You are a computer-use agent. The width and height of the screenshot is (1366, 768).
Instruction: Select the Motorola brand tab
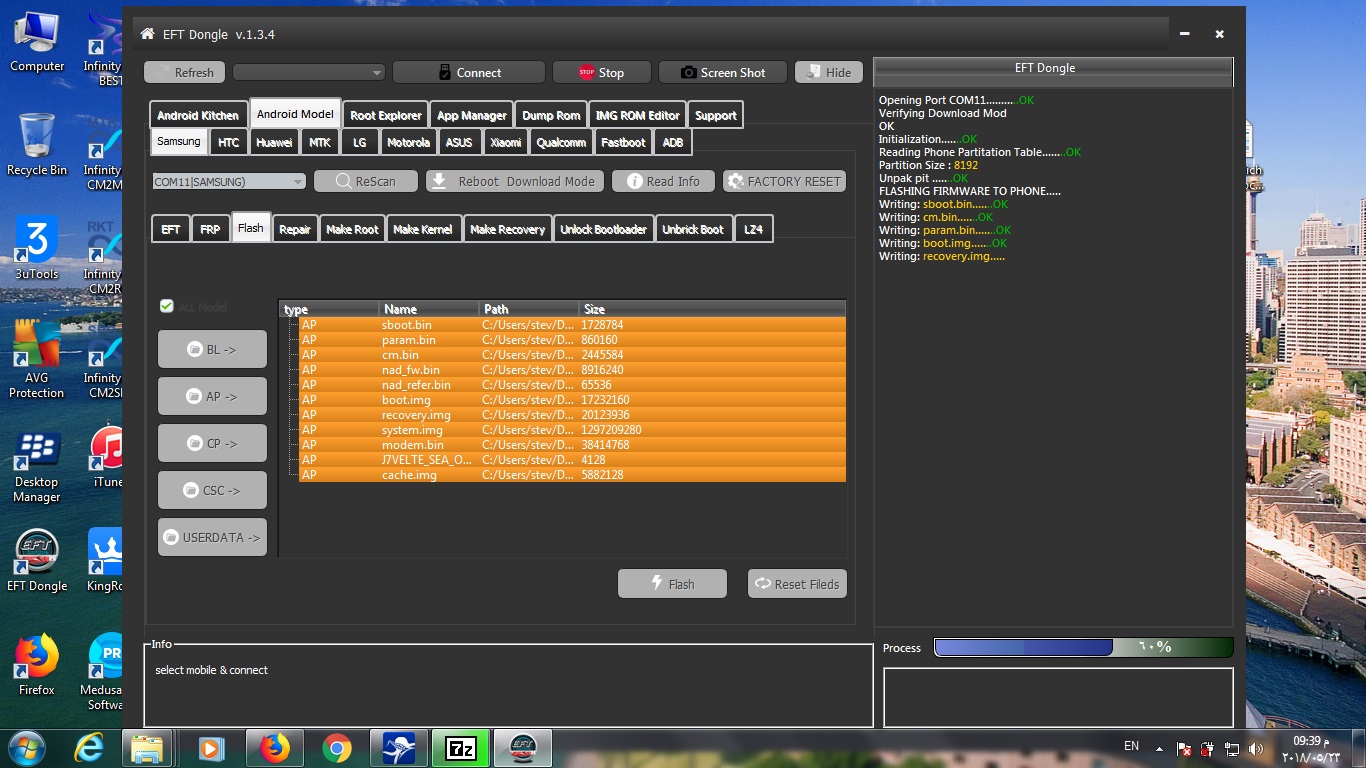pos(408,142)
